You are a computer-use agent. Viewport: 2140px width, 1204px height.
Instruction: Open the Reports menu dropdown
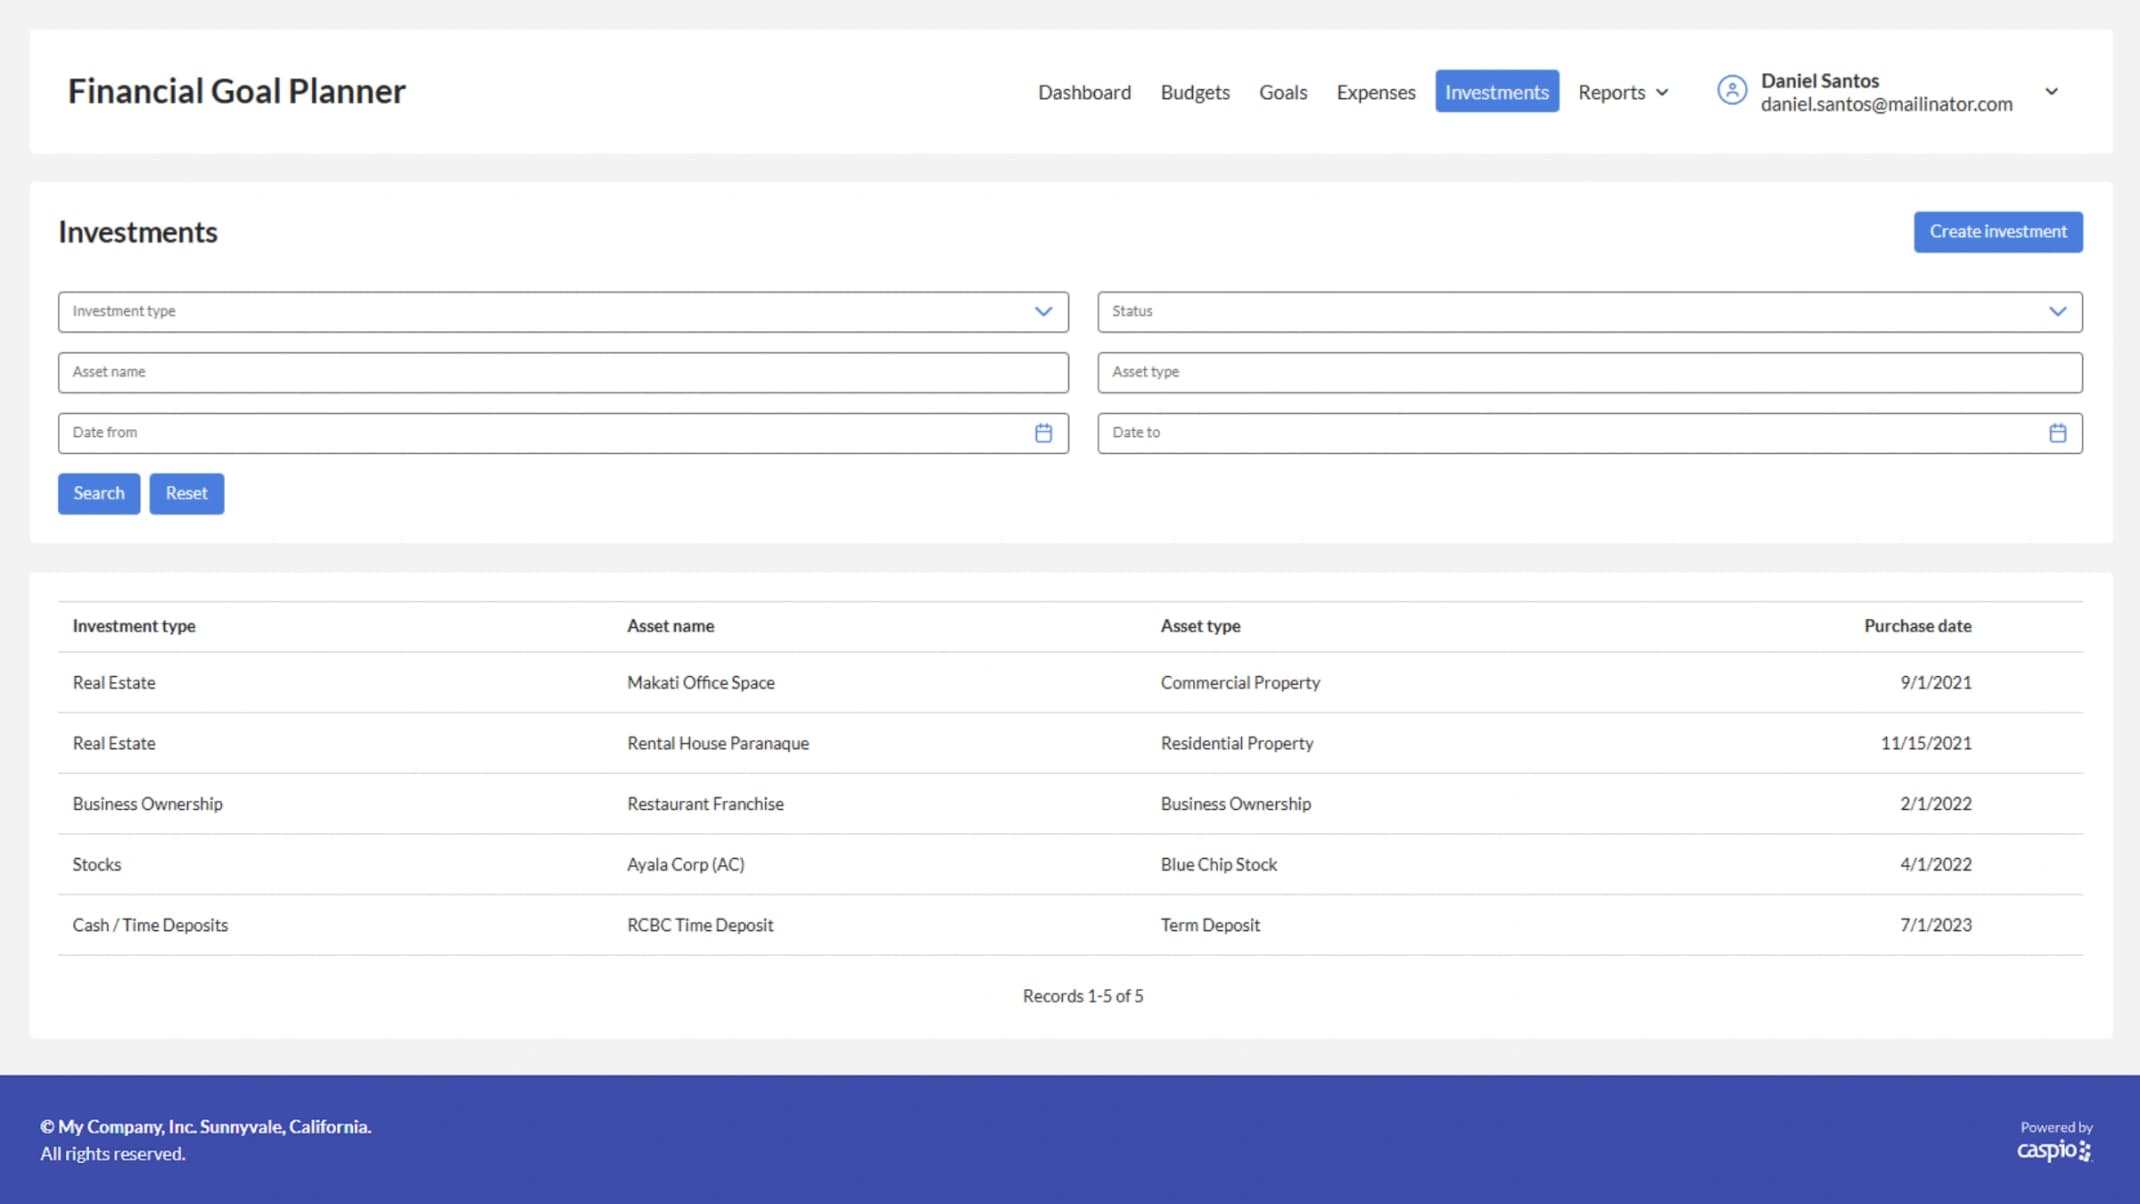coord(1623,92)
